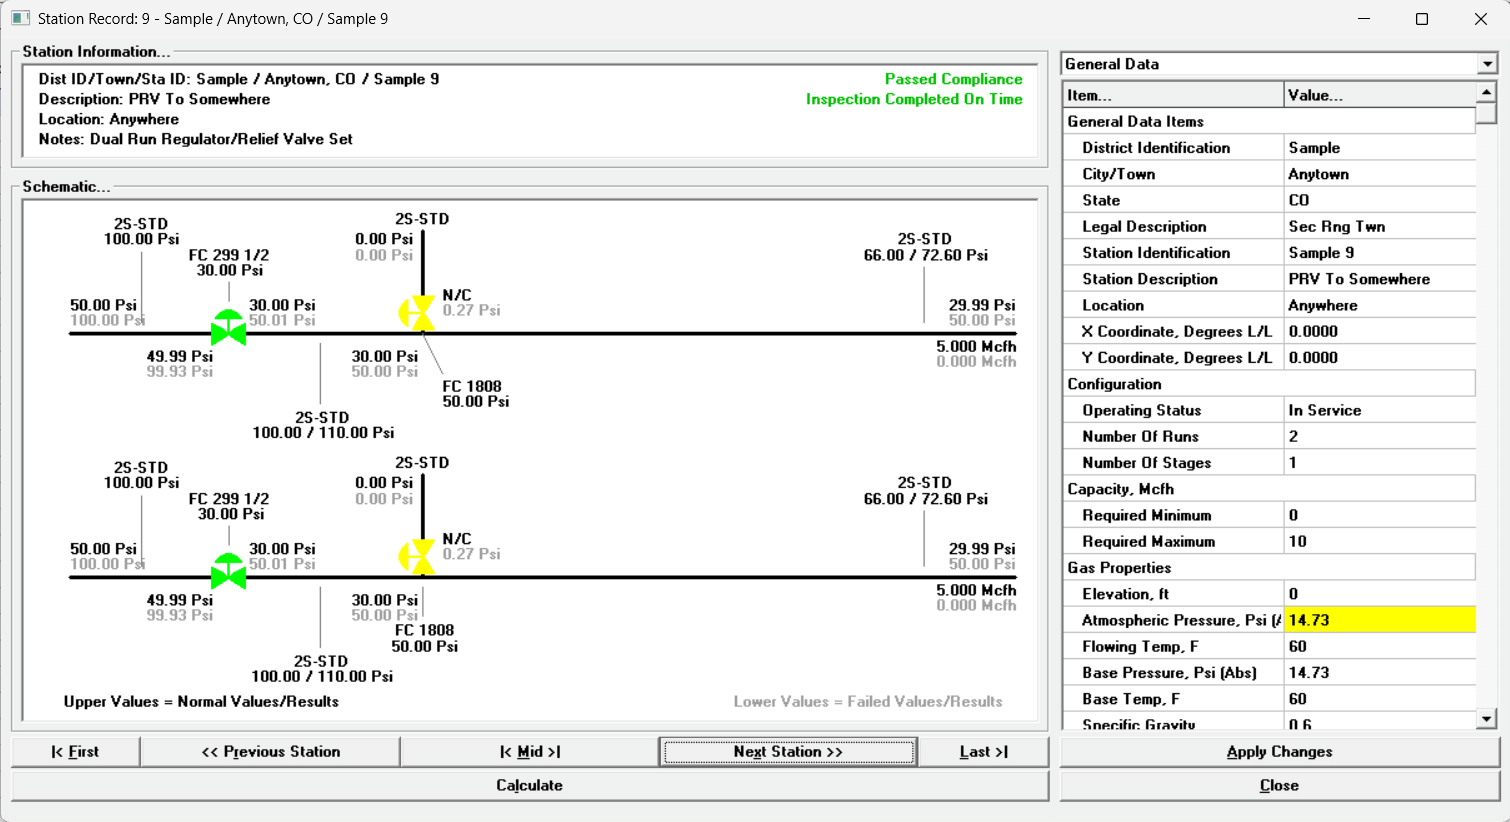This screenshot has width=1510, height=822.
Task: Jump to the Mid station record
Action: click(530, 752)
